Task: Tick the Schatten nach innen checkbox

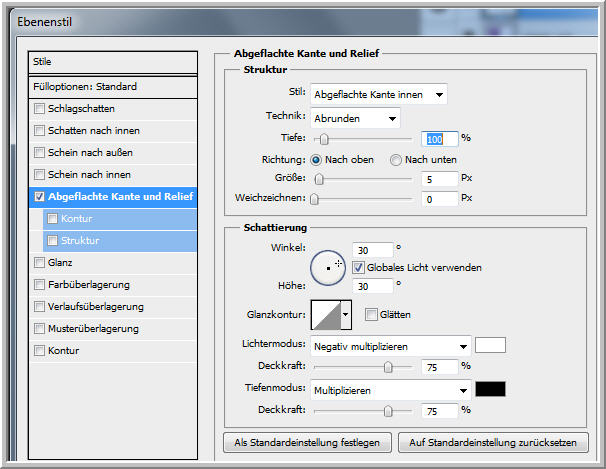Action: (39, 131)
